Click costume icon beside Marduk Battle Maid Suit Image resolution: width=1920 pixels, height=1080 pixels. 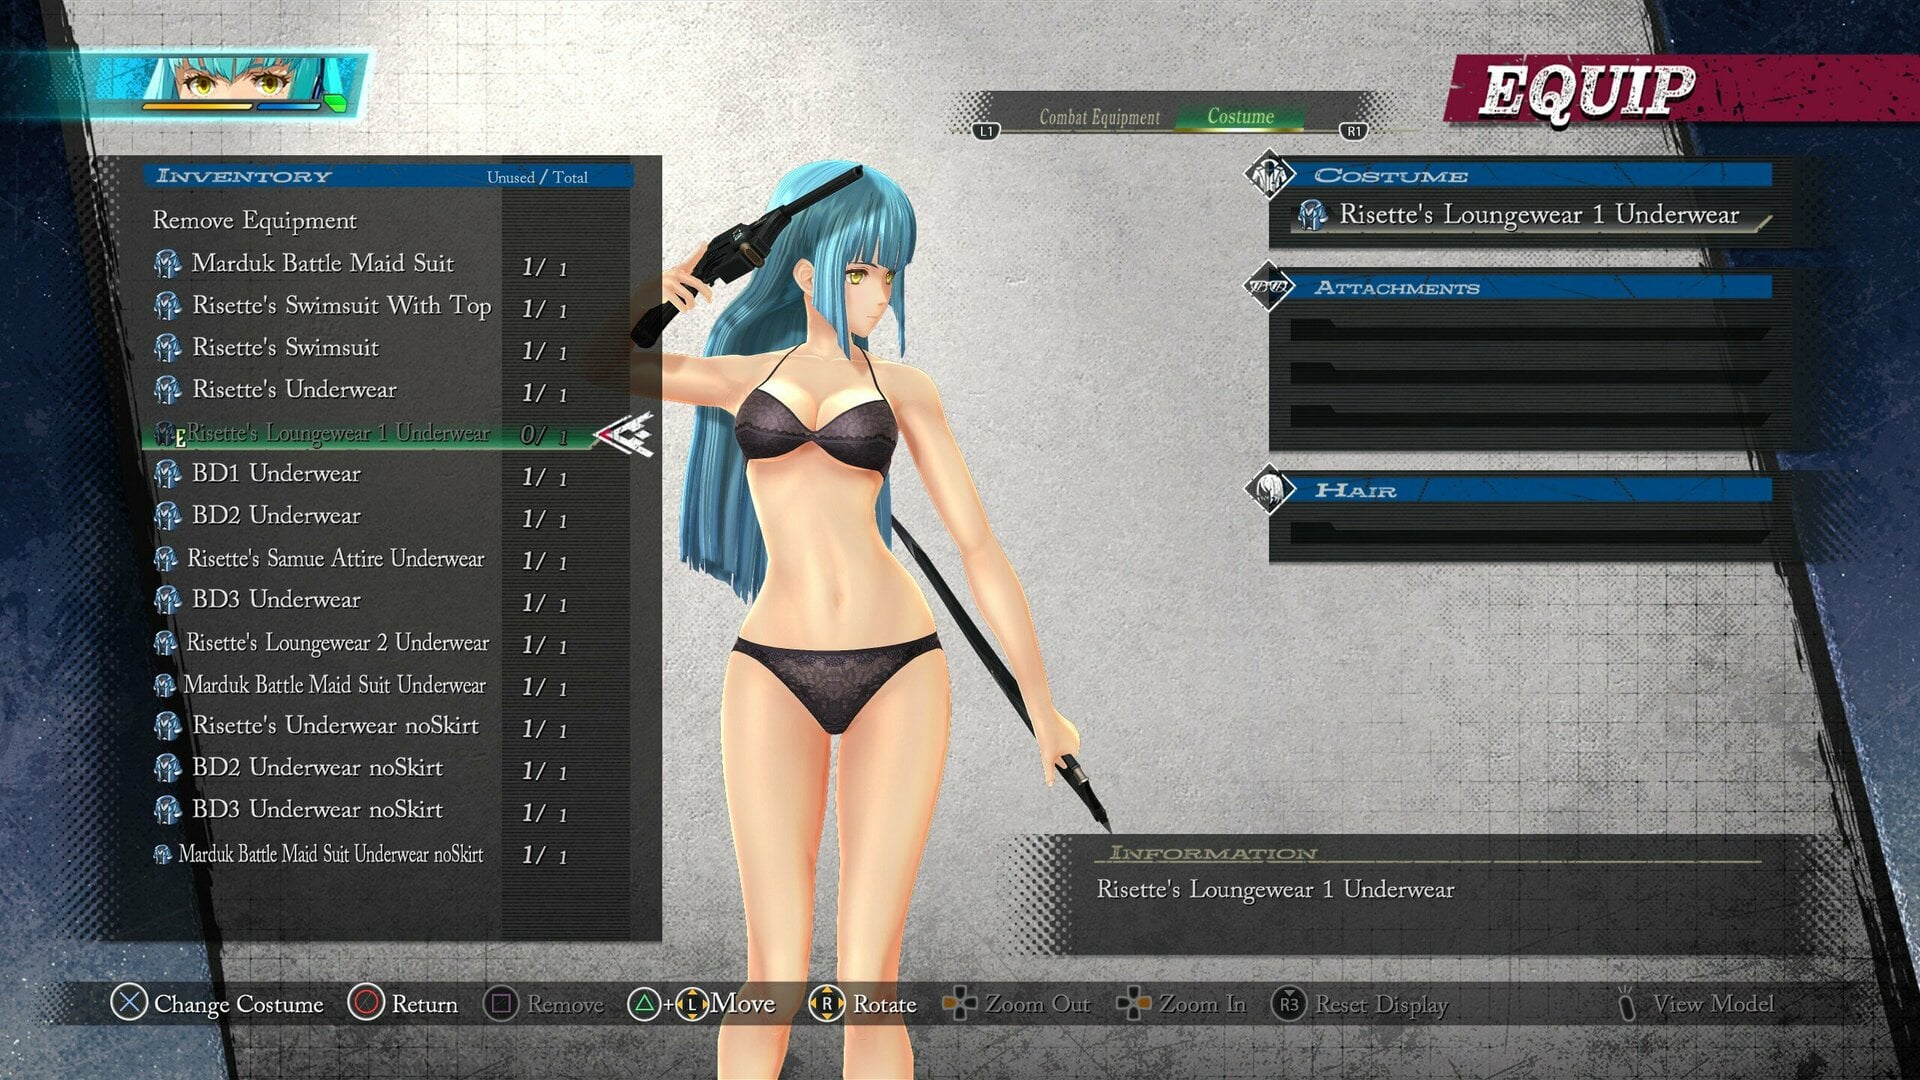pos(168,264)
